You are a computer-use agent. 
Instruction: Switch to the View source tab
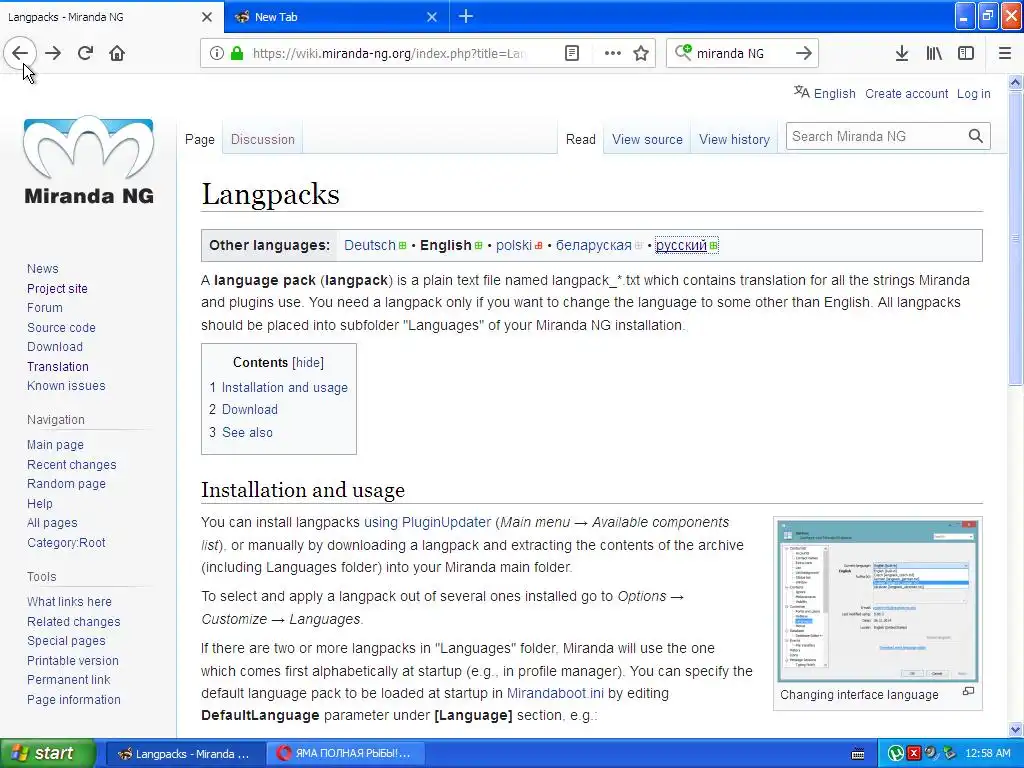point(647,139)
